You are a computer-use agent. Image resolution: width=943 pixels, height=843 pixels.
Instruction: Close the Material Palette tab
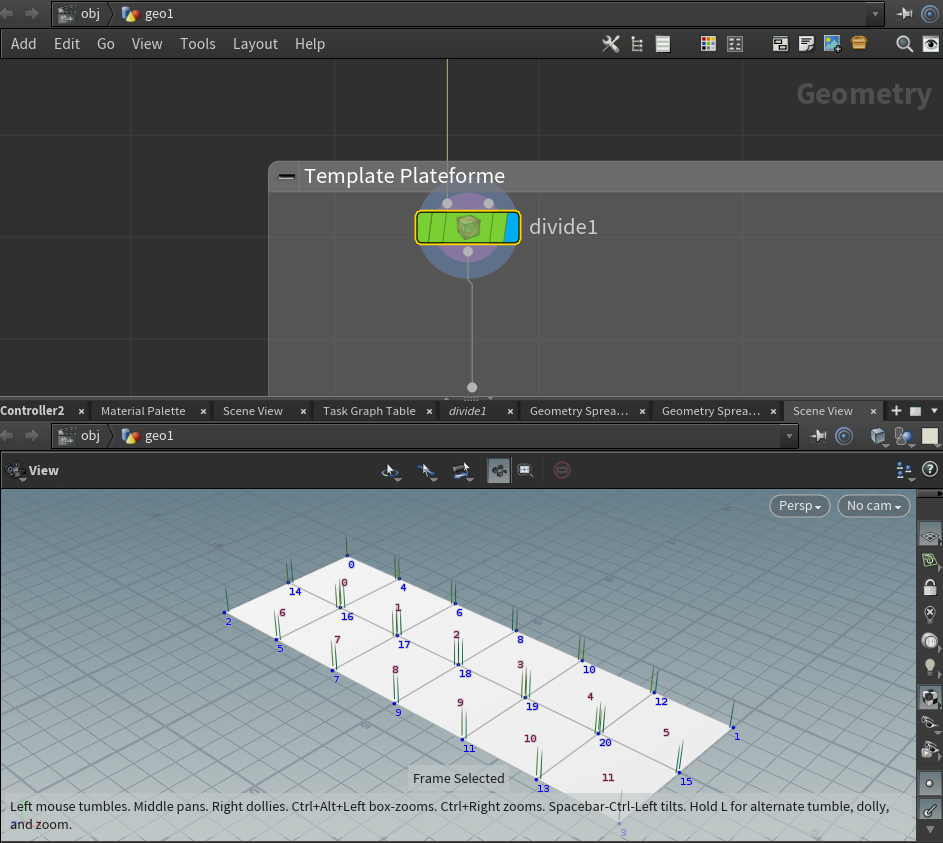click(x=203, y=411)
